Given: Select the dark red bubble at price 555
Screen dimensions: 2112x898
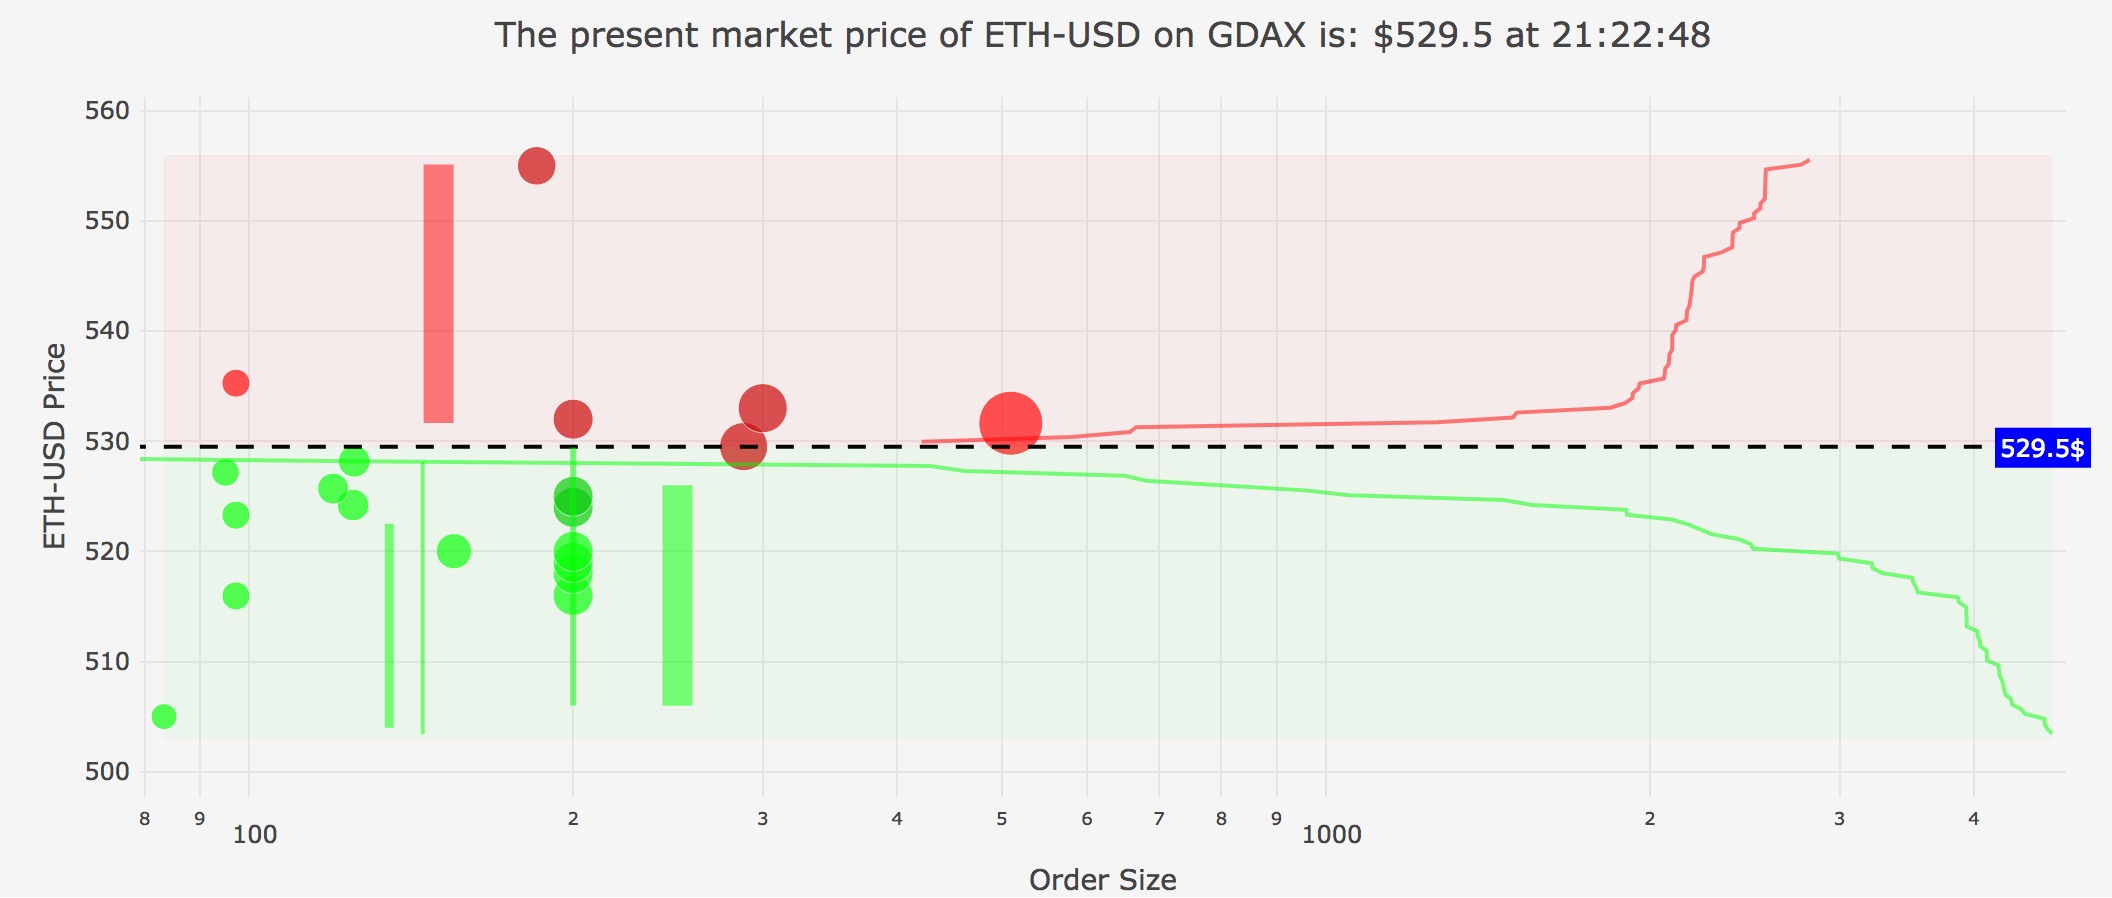Looking at the screenshot, I should (x=536, y=165).
